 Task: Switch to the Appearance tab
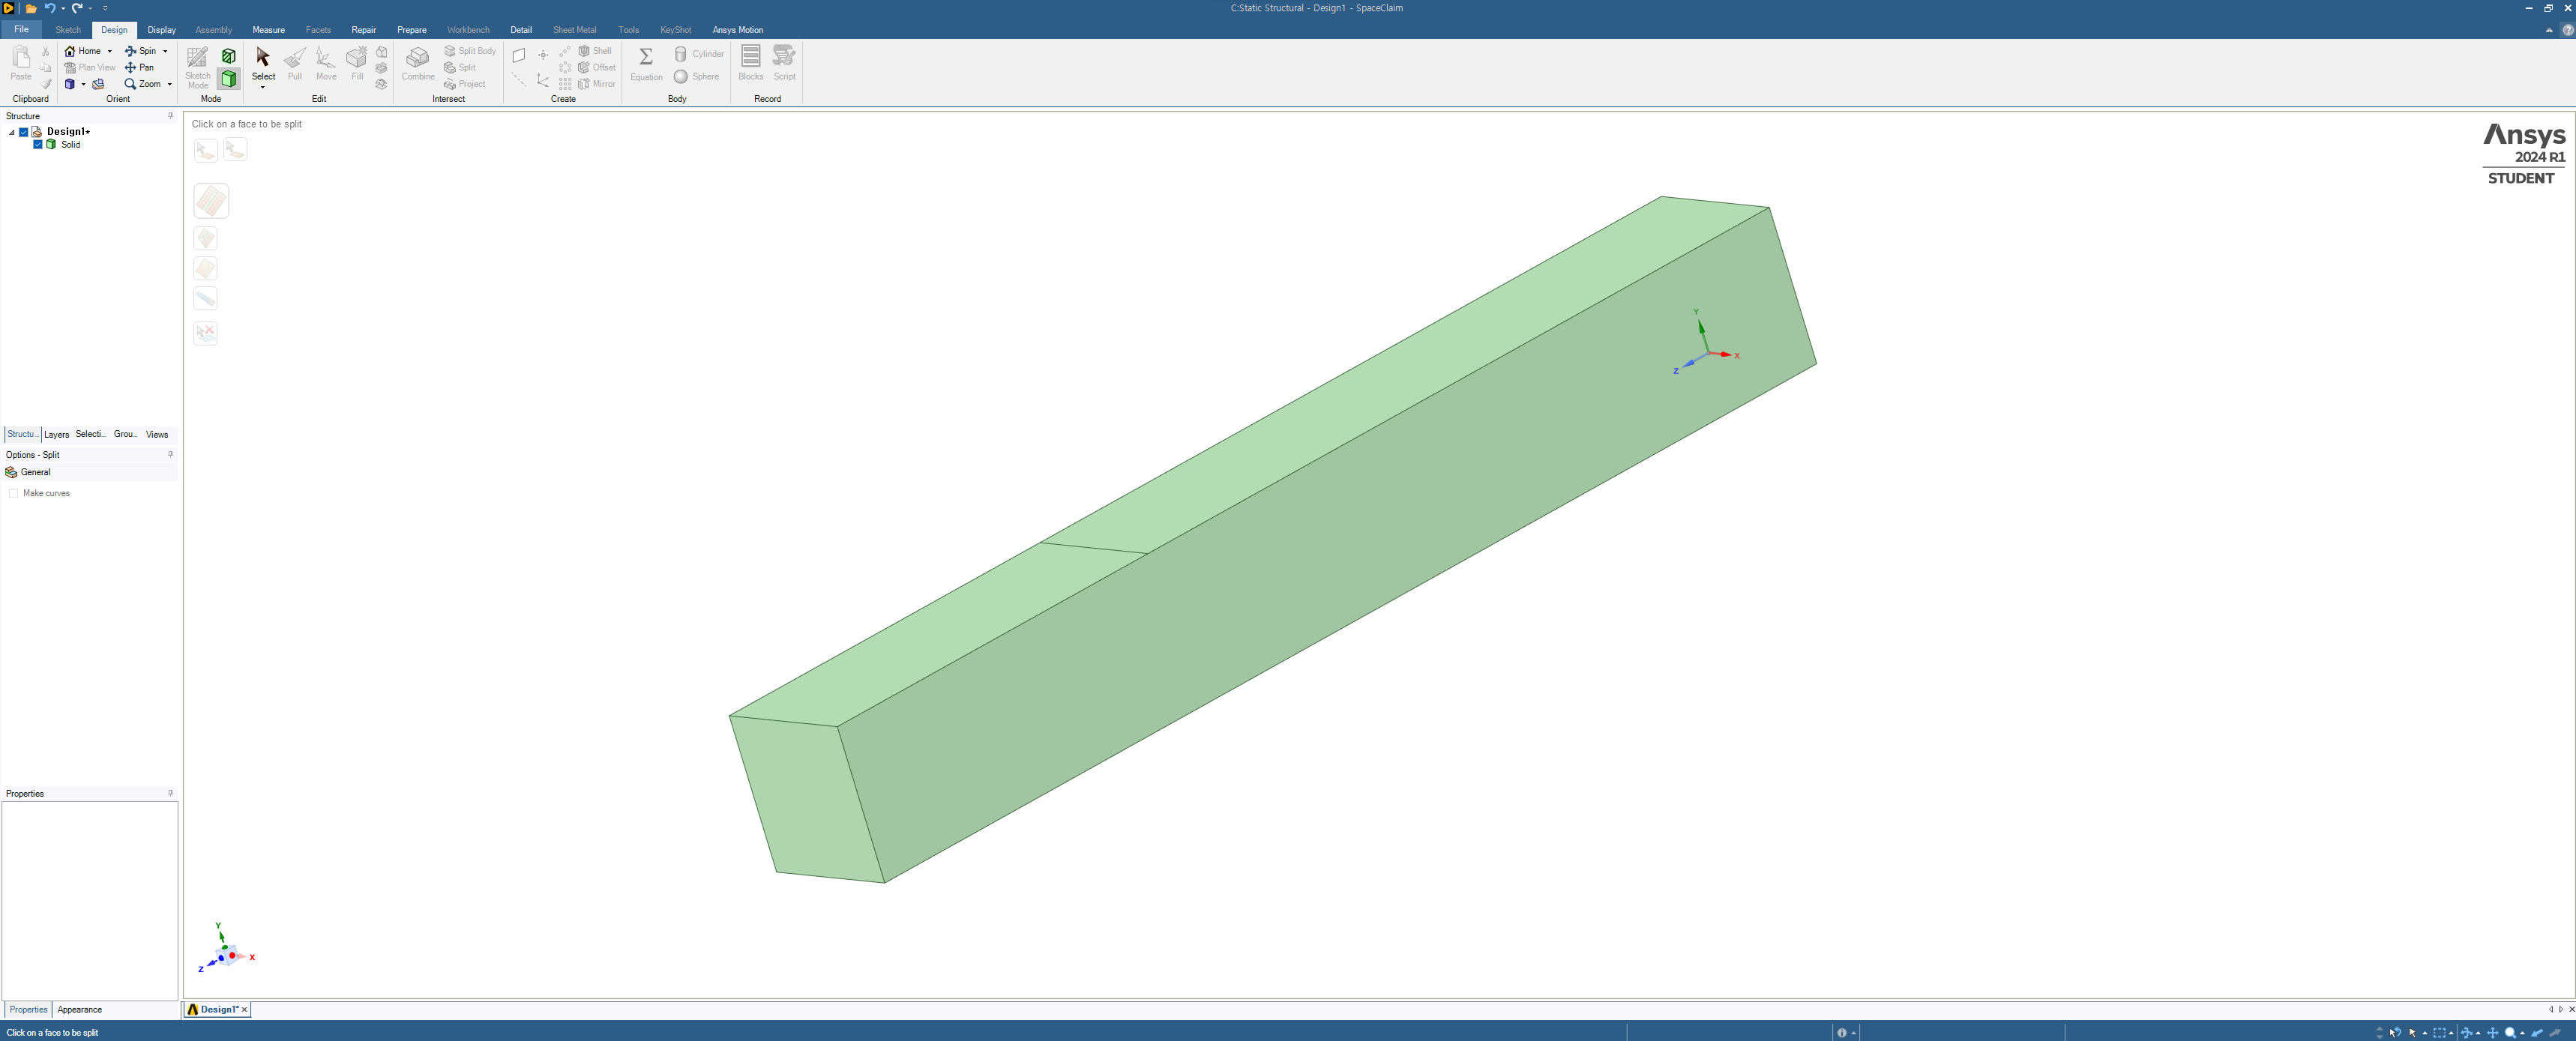80,1009
